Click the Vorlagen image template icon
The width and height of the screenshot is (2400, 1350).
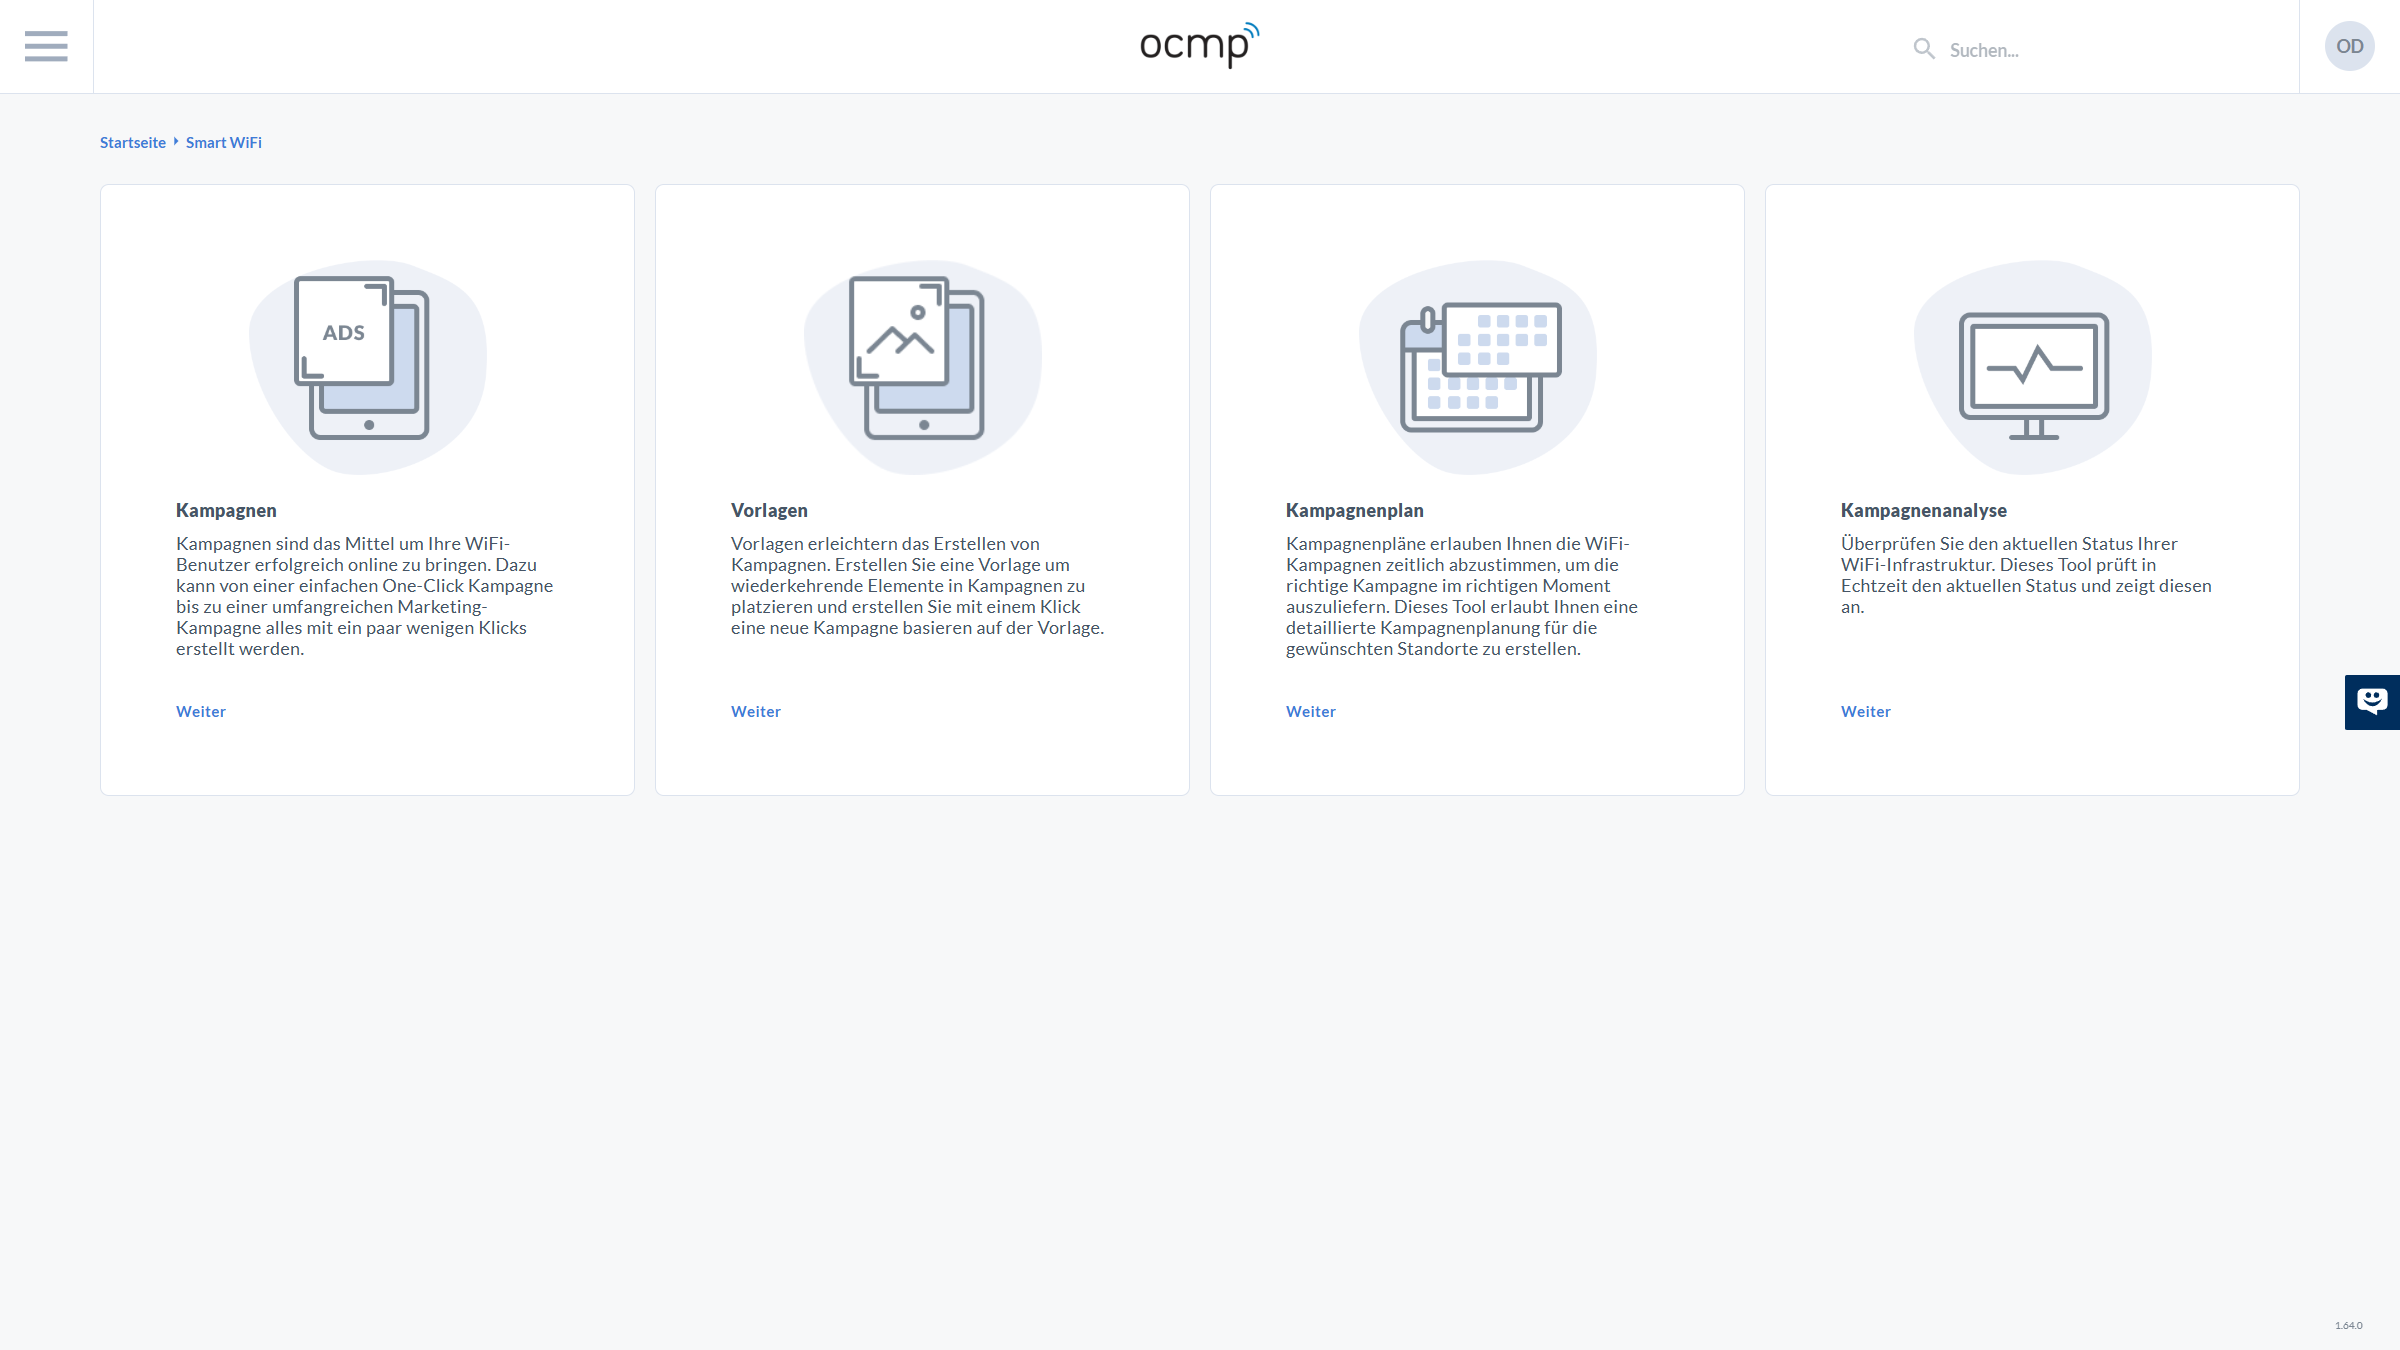point(917,358)
